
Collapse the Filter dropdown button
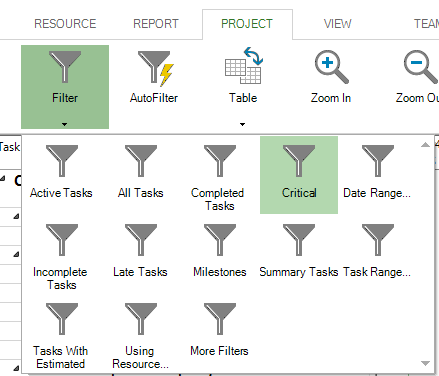(x=65, y=87)
